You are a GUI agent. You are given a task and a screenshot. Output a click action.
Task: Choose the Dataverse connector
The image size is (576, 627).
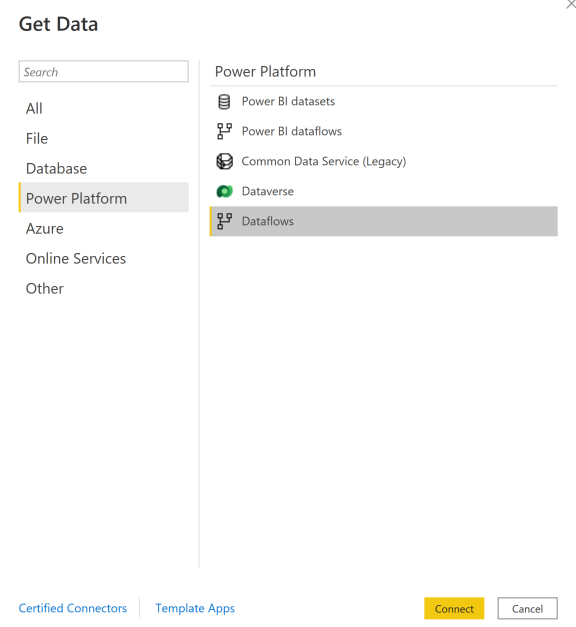(x=384, y=191)
